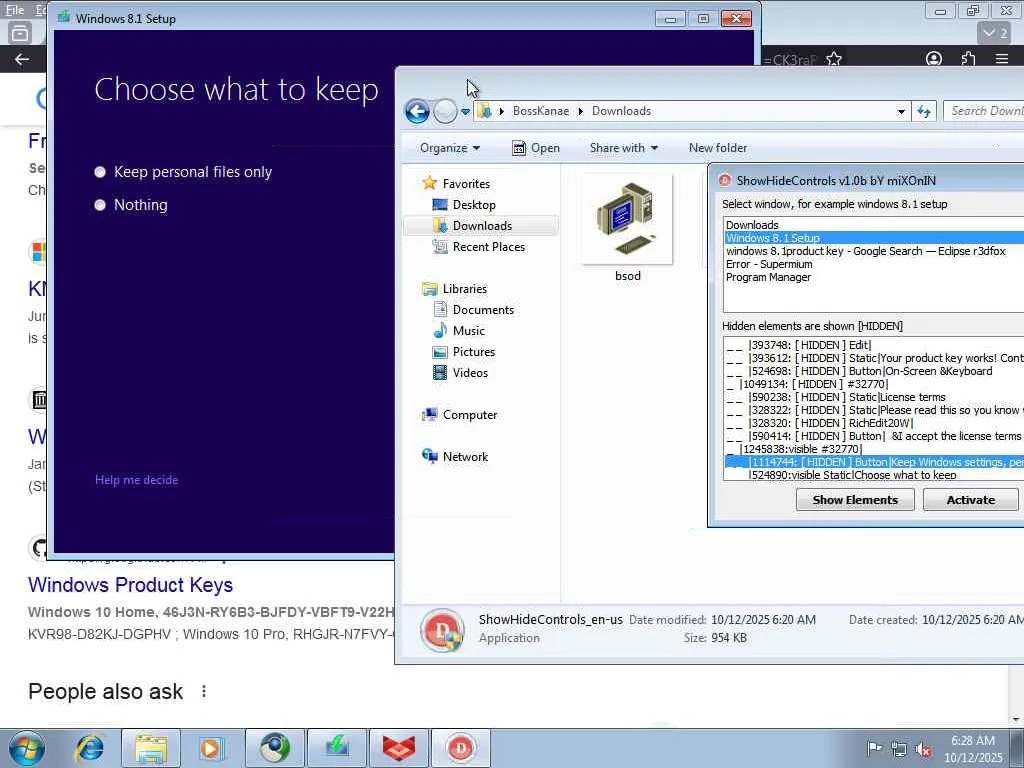Select hidden Keep Windows settings button element
Viewport: 1024px width, 768px height.
pyautogui.click(x=874, y=462)
